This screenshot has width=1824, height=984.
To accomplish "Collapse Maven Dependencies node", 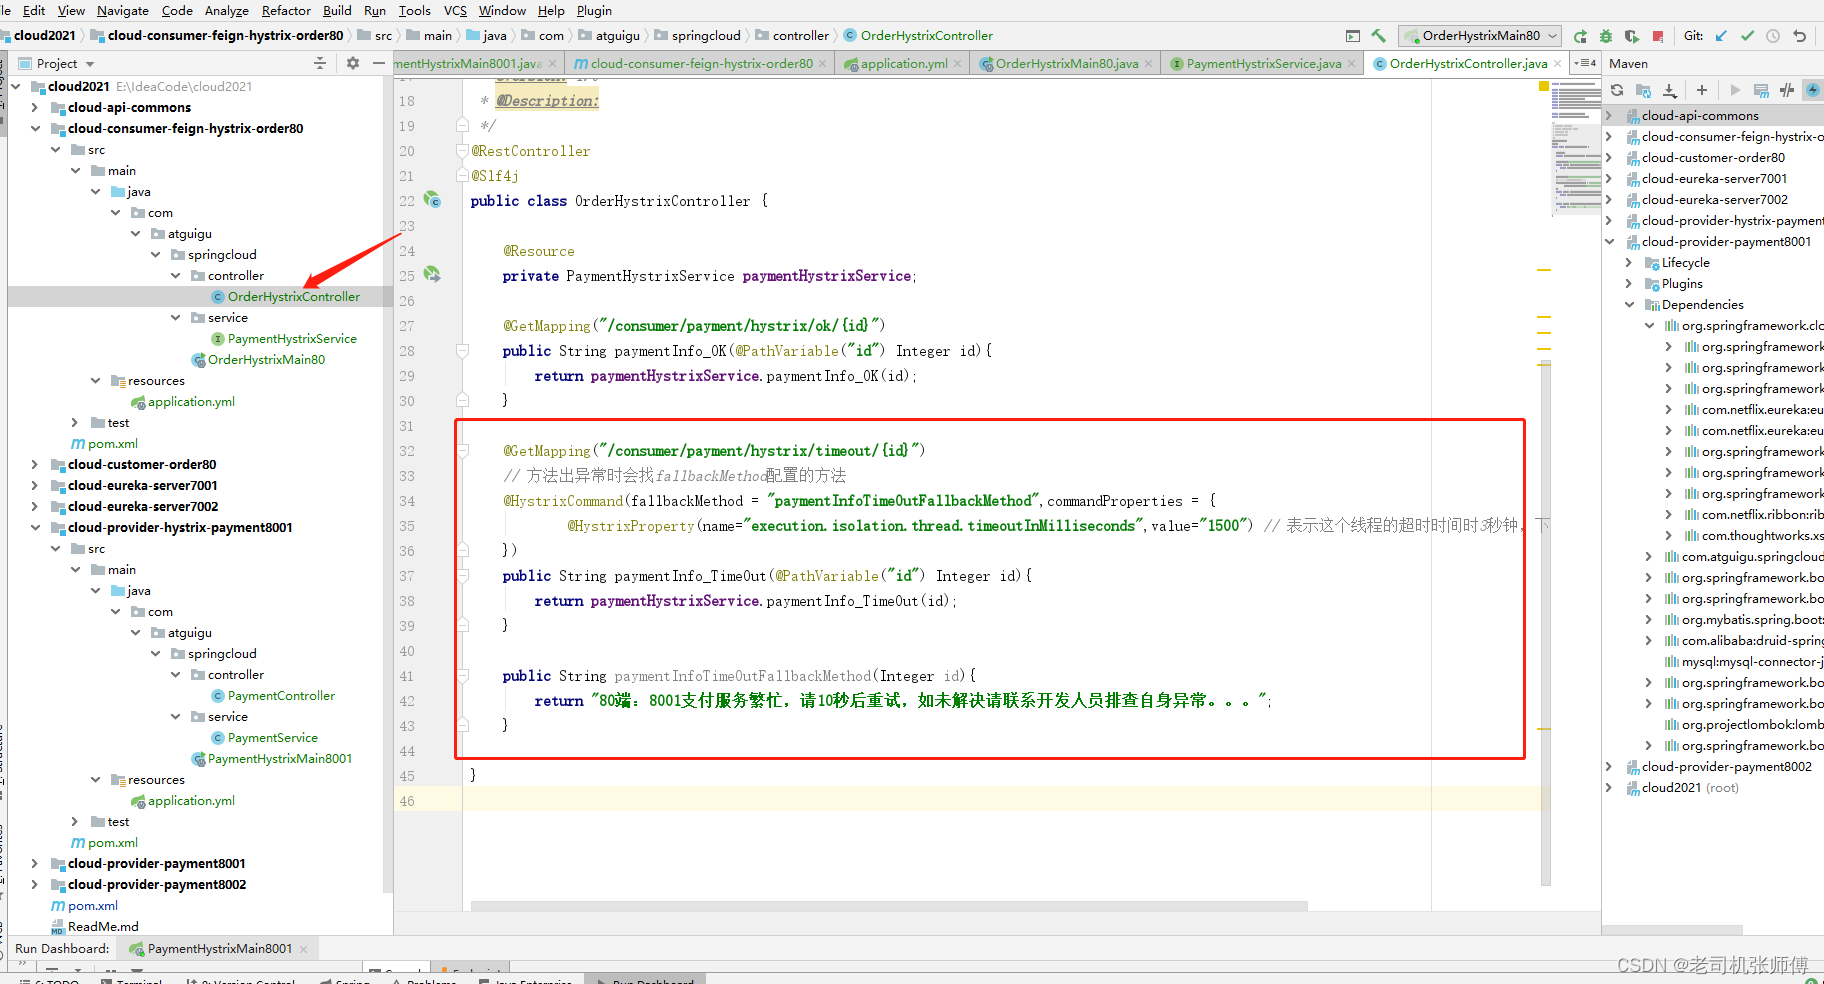I will point(1629,304).
